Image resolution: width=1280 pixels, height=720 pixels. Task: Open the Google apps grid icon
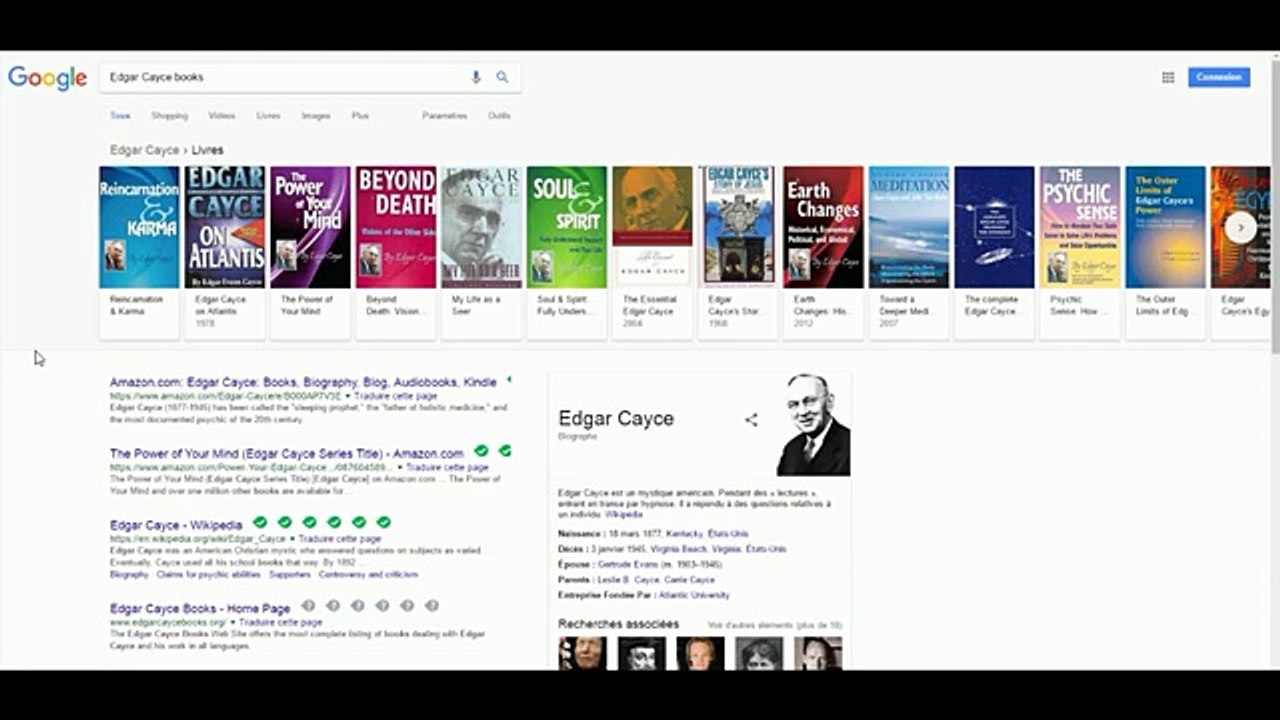[1168, 77]
